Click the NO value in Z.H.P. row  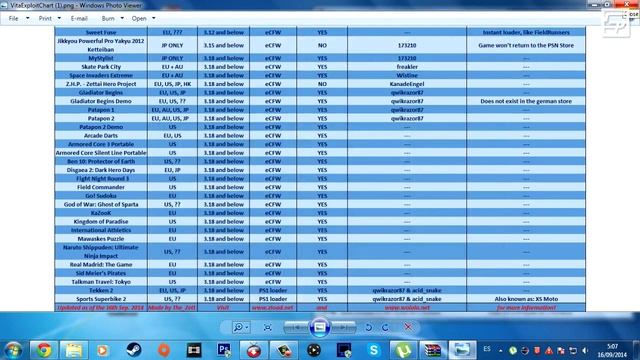pos(322,84)
